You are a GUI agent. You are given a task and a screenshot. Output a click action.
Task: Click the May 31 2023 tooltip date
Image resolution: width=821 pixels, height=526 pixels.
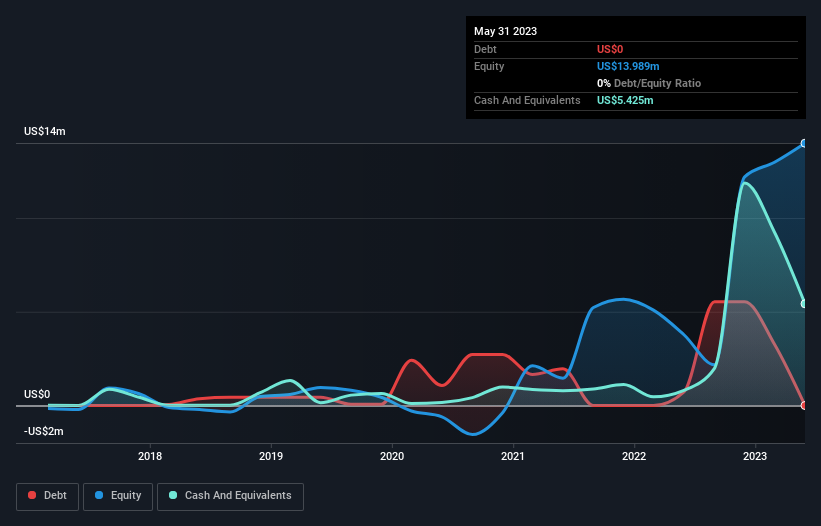coord(505,31)
